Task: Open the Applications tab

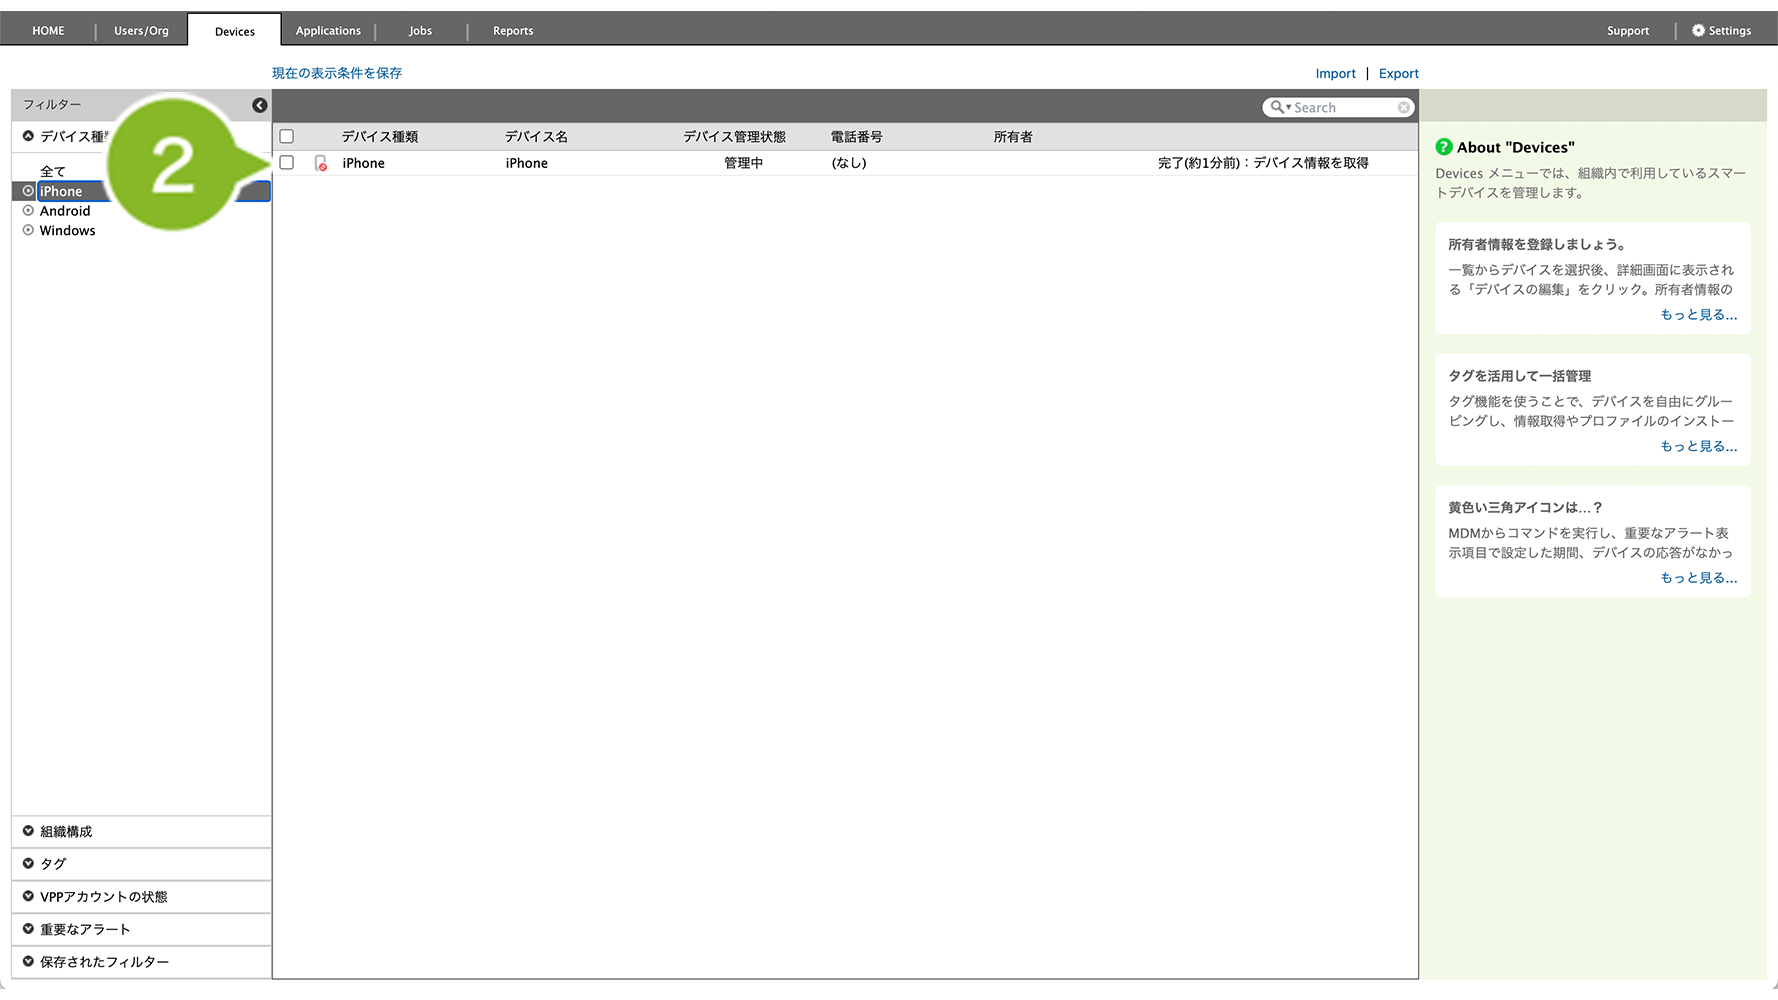Action: point(328,31)
